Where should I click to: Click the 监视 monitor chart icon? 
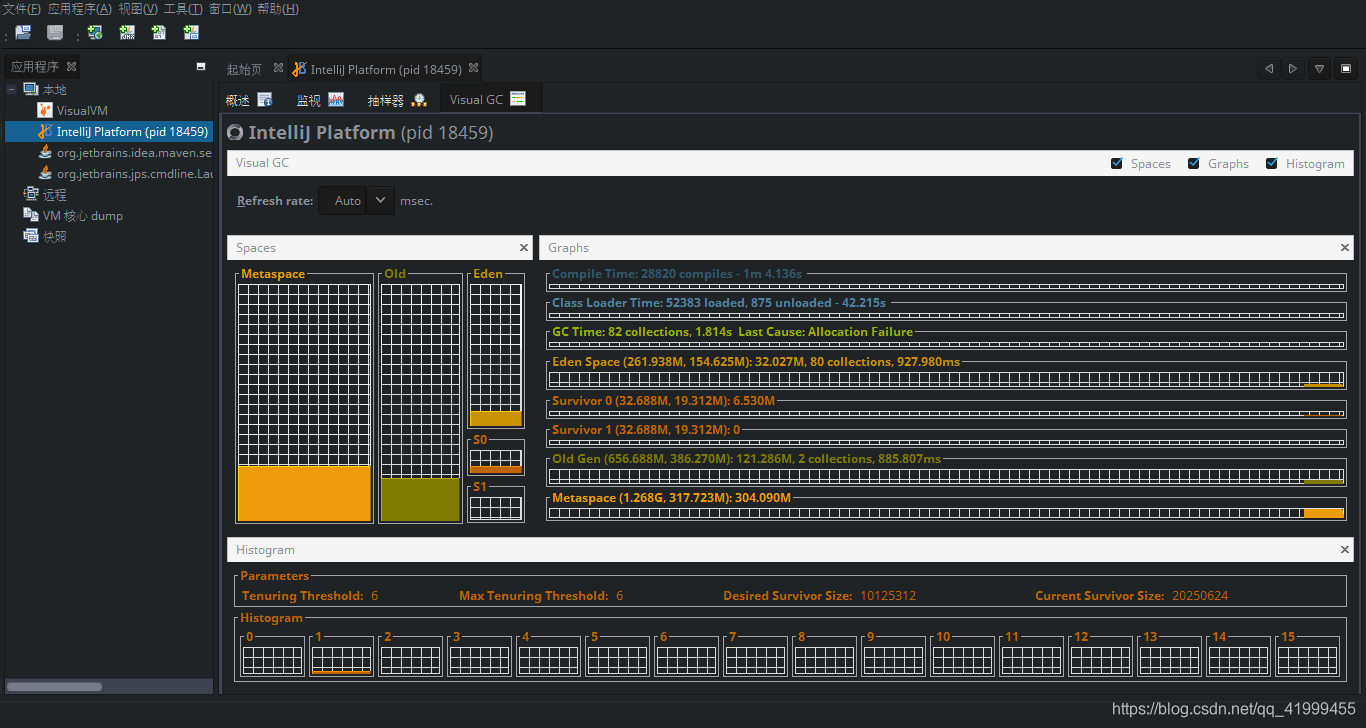point(336,100)
